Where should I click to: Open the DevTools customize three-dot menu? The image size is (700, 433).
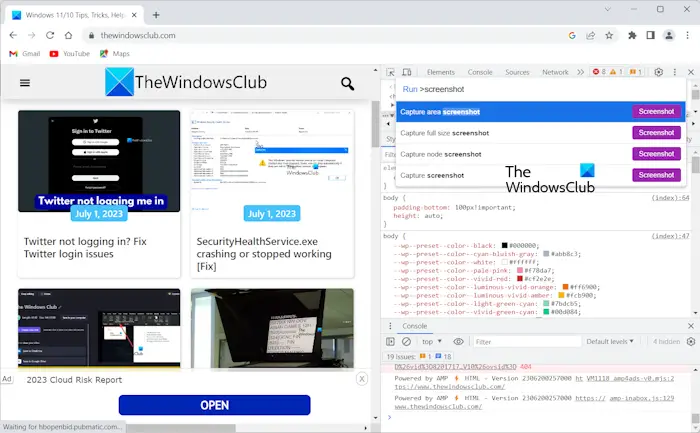coord(675,72)
